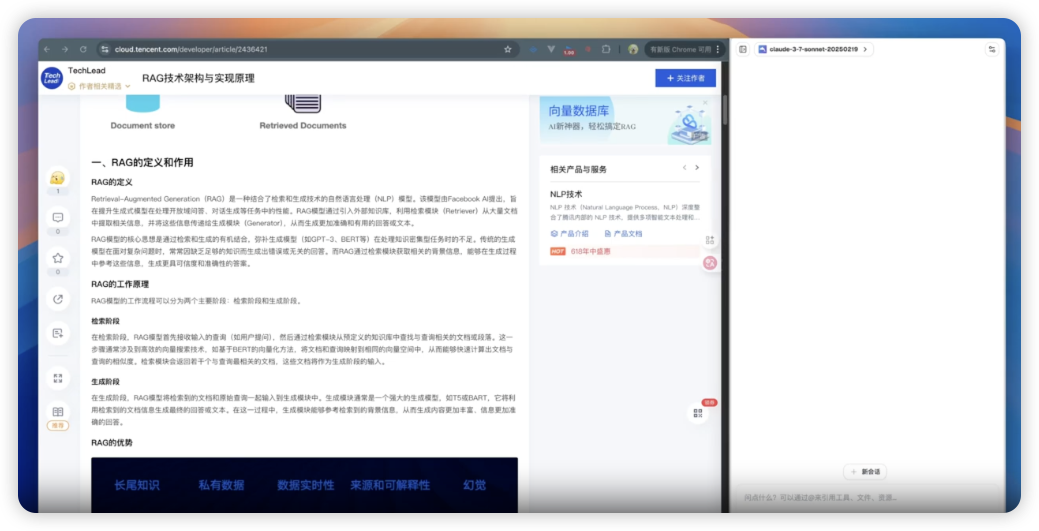Open the 'NLP技术' product title

(566, 194)
